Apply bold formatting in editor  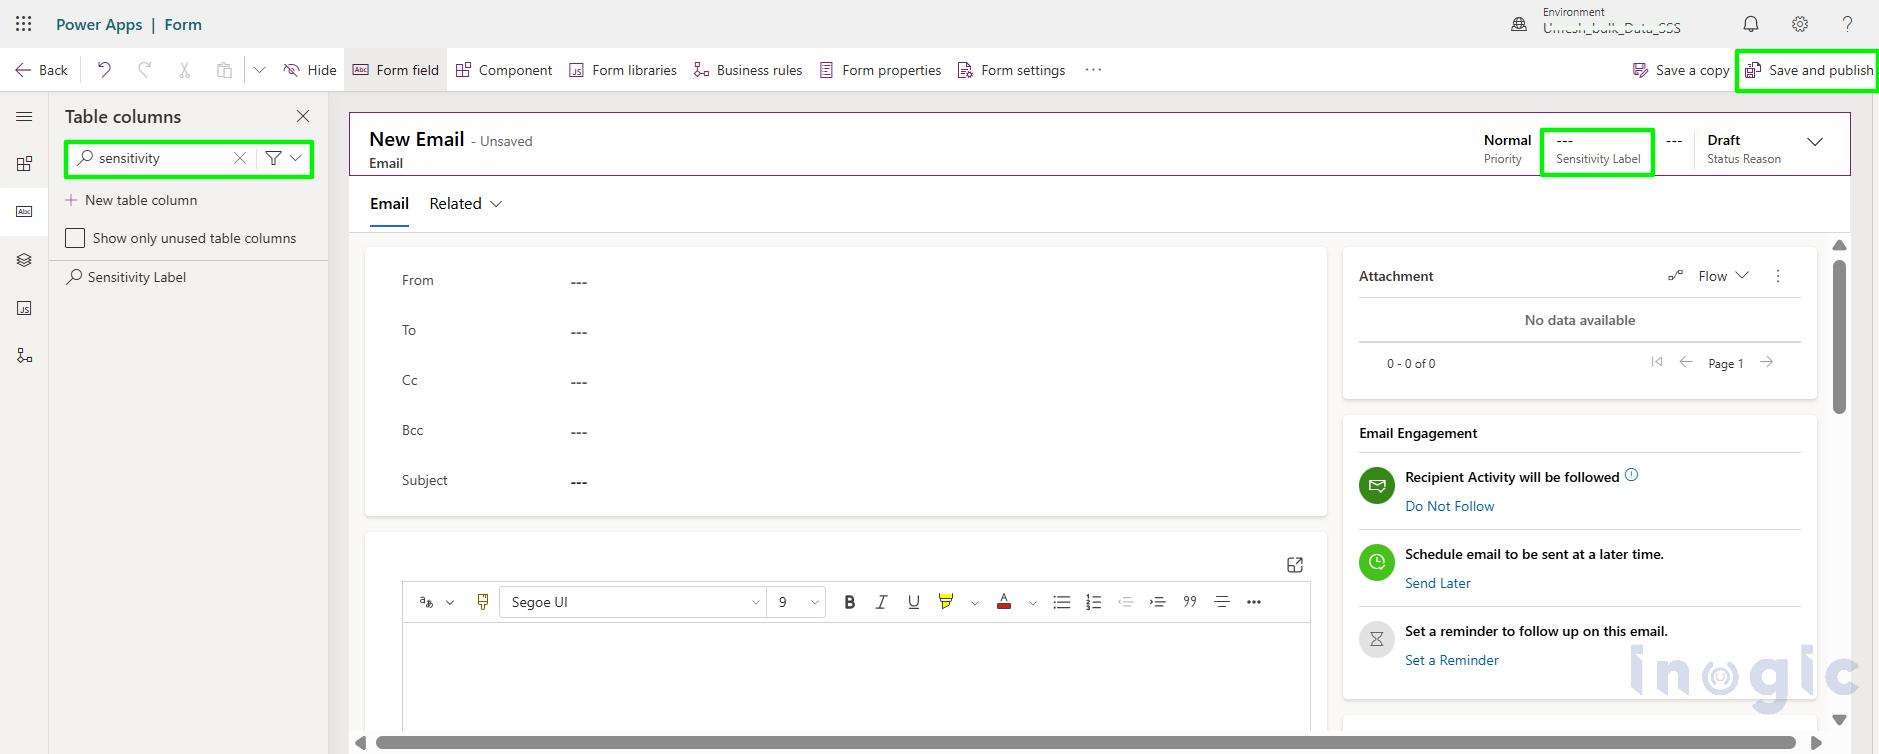tap(850, 602)
